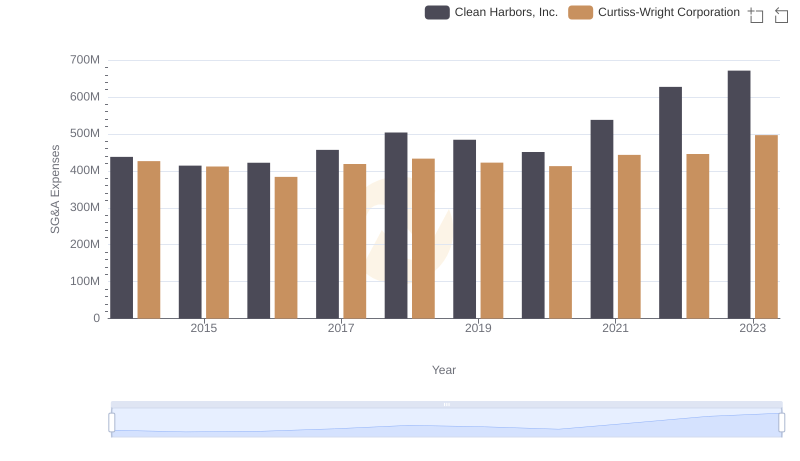Viewport: 800px width, 461px height.
Task: Click the Curtiss-Wright bar for 2016
Action: coord(286,248)
